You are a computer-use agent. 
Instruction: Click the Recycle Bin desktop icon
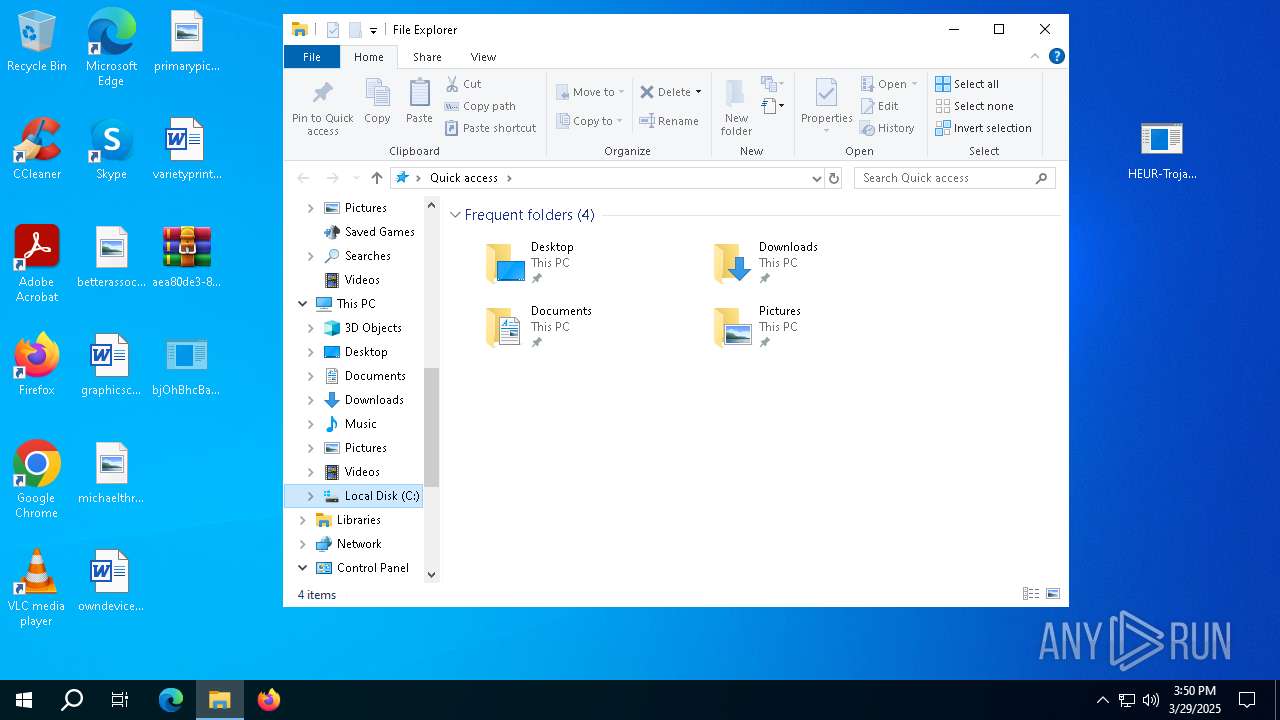tap(37, 42)
